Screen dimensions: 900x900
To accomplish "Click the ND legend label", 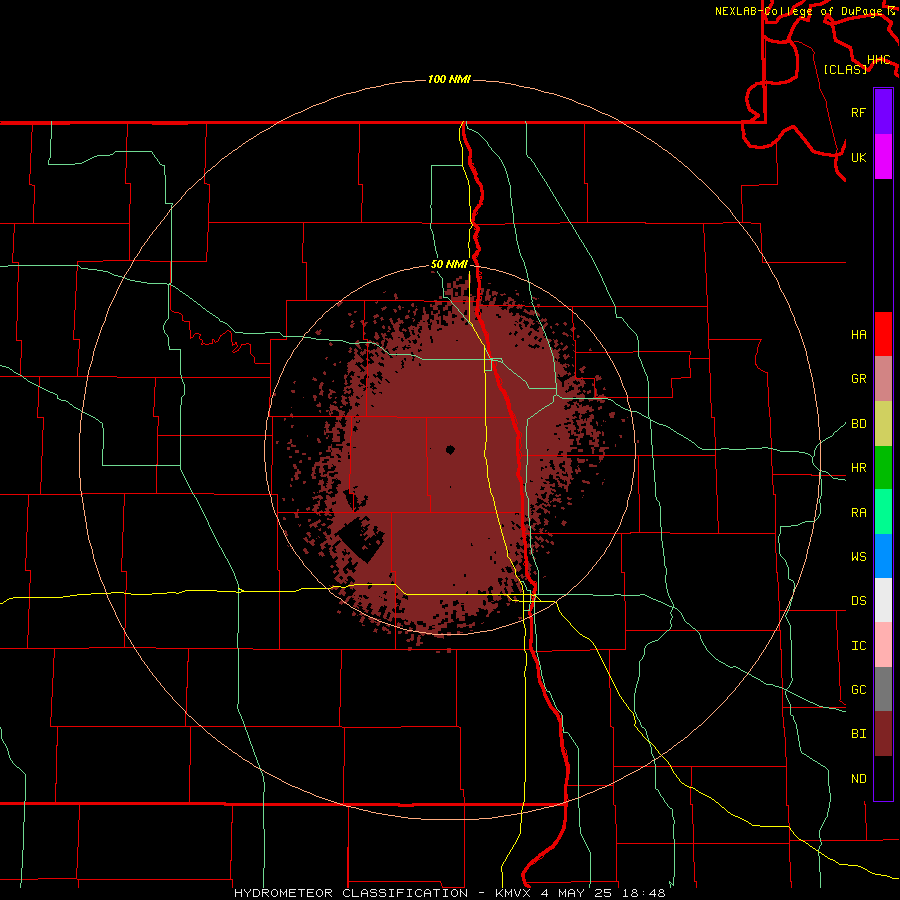I will point(858,779).
